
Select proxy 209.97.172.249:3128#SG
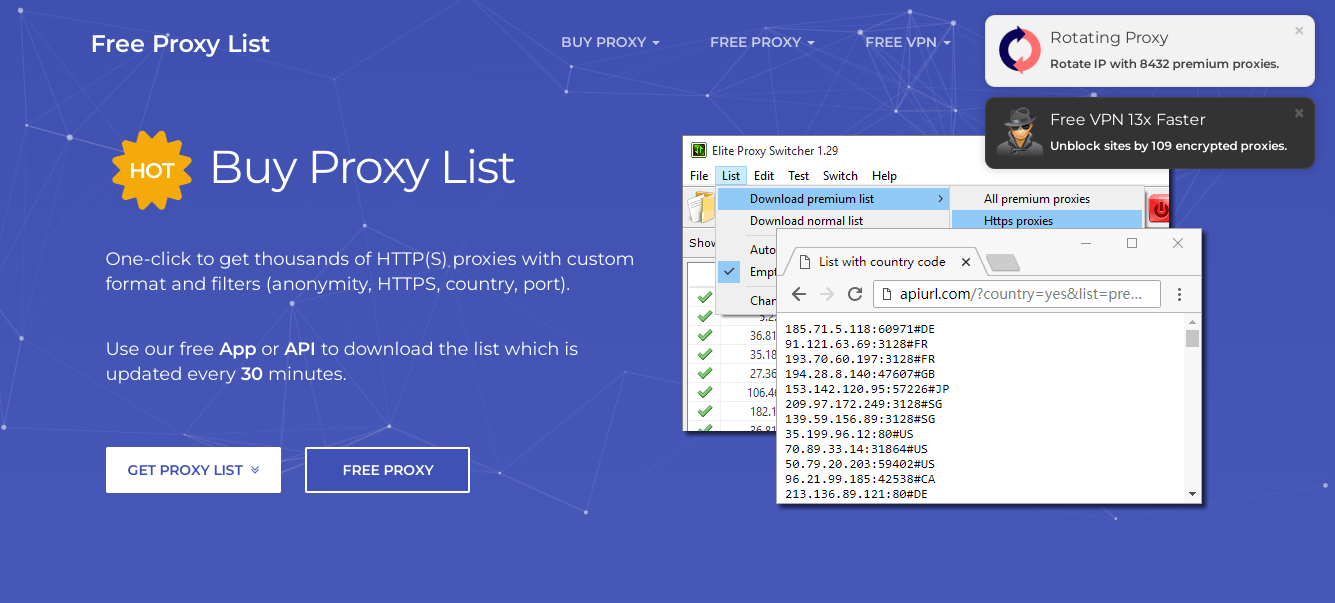[x=863, y=404]
